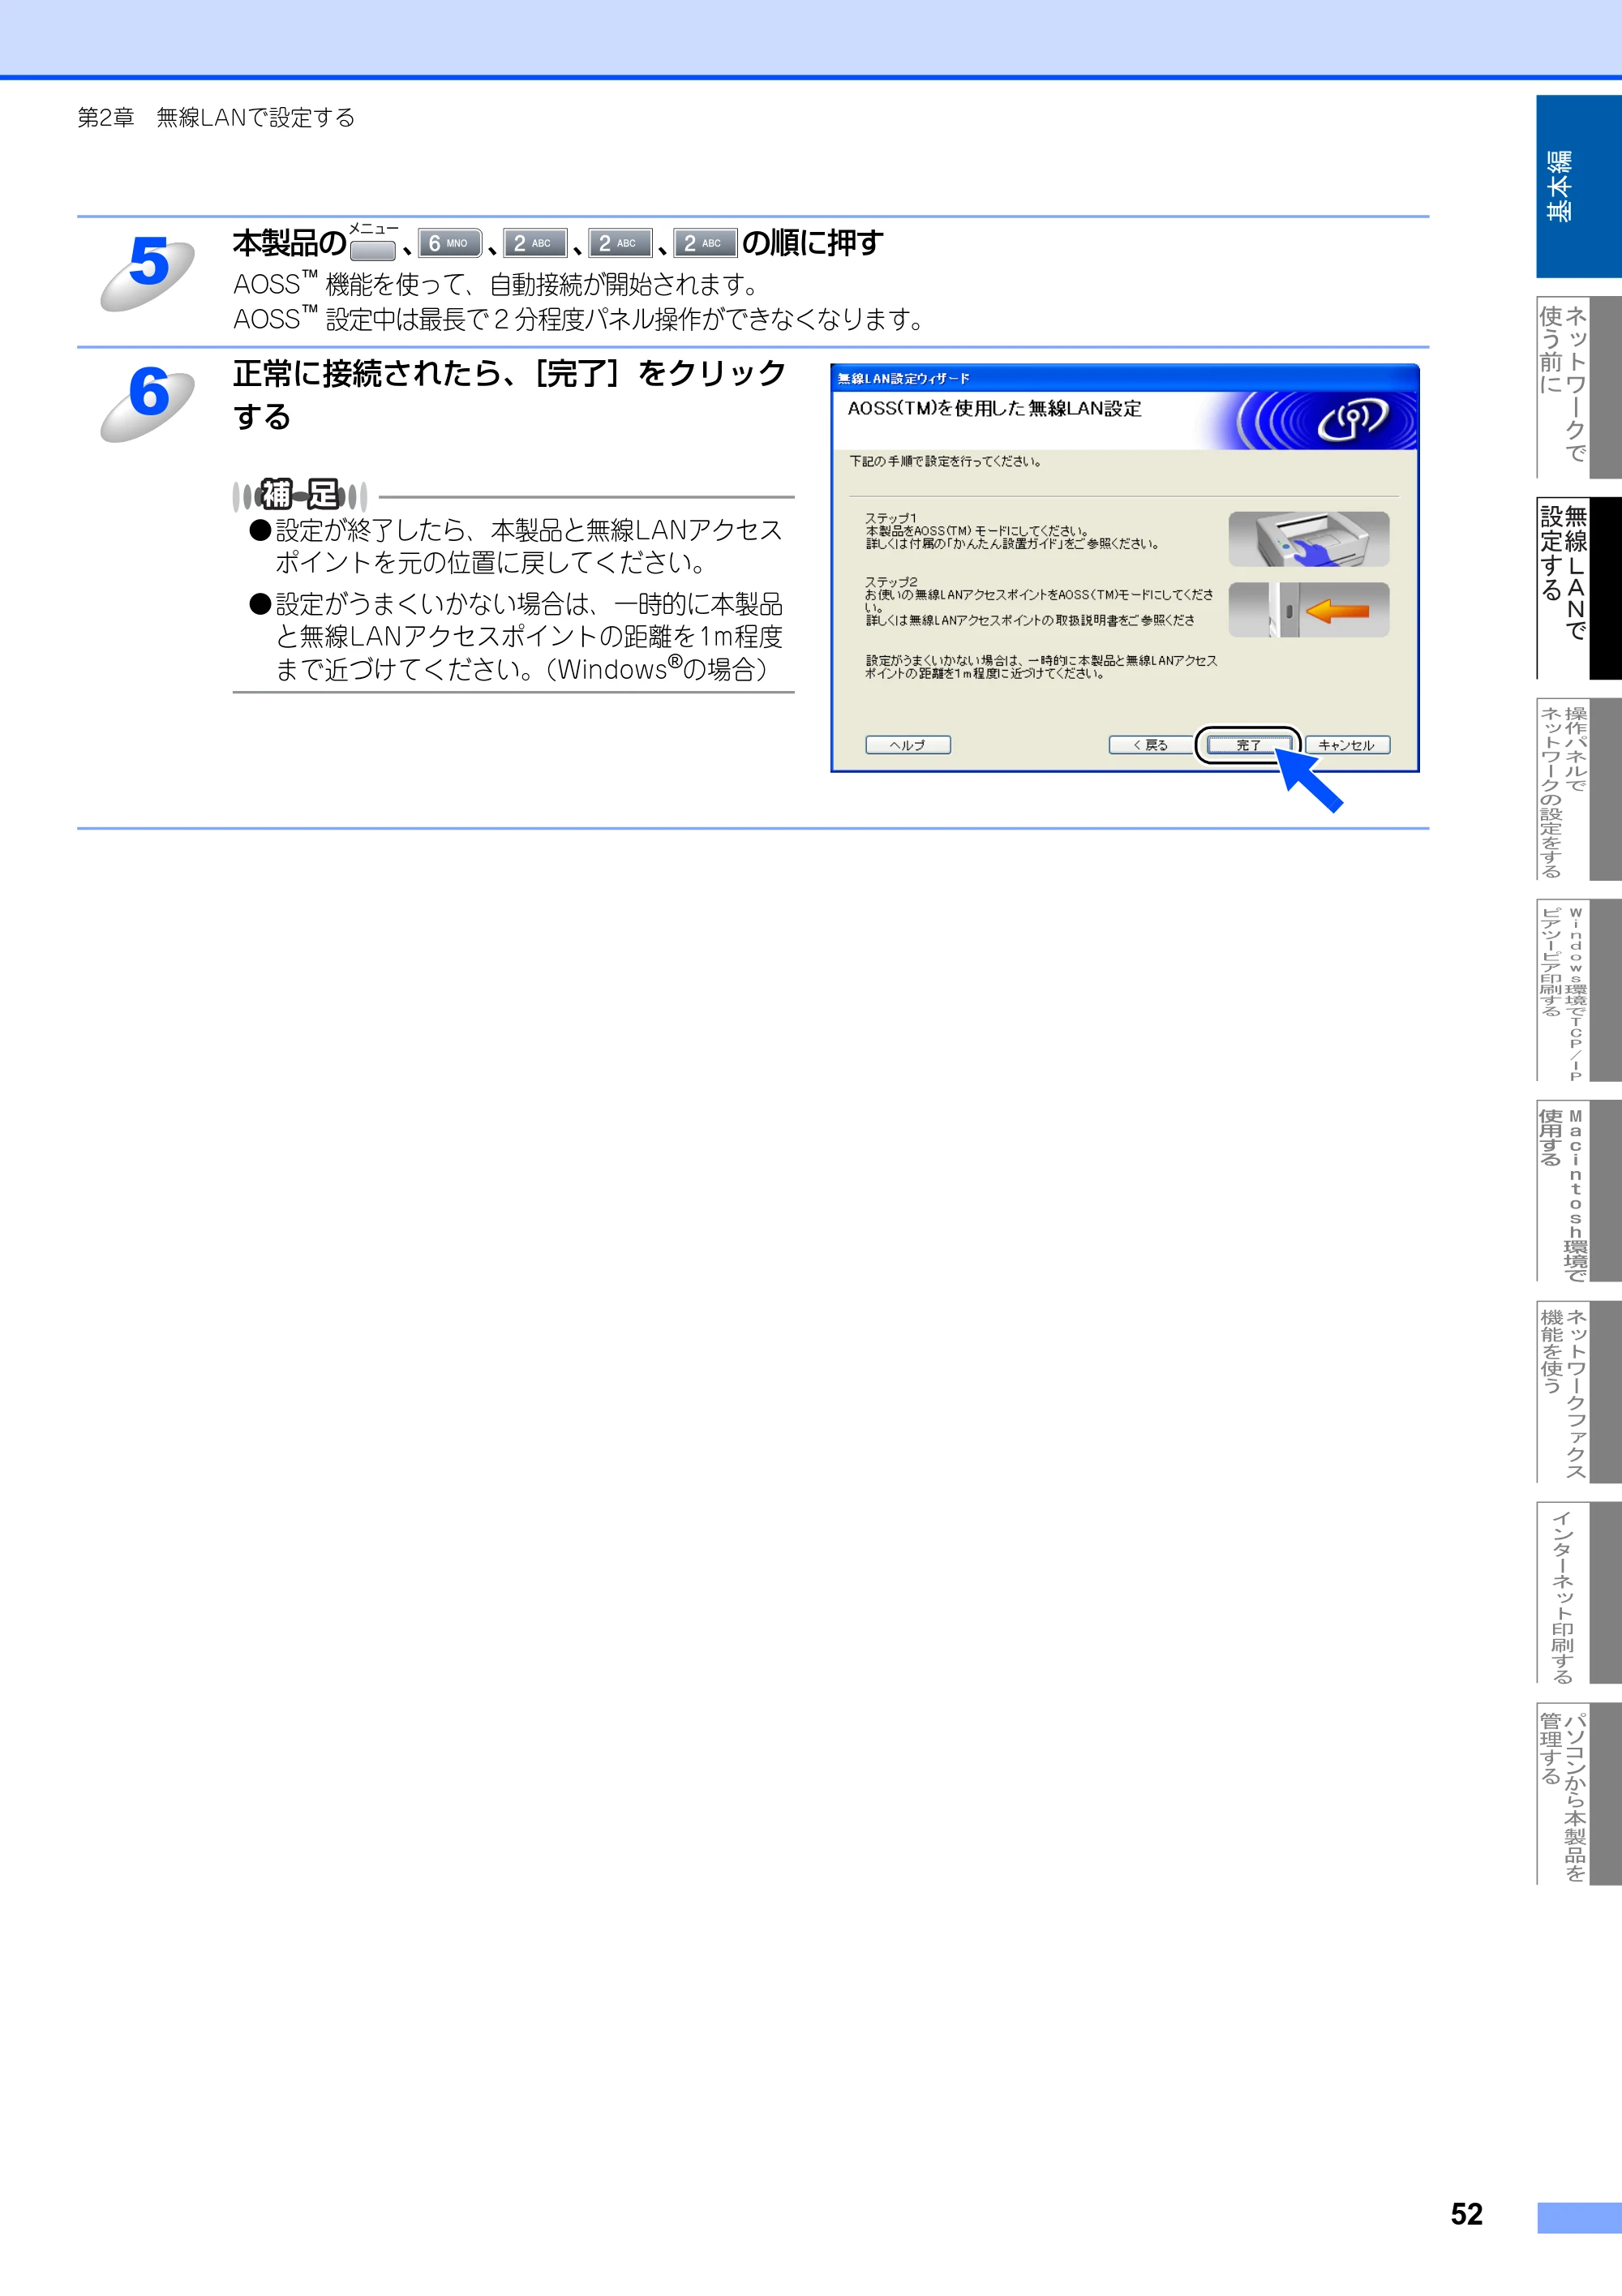1622x2296 pixels.
Task: Open the Windows環境でTCP/IP side tab
Action: [x=1578, y=990]
